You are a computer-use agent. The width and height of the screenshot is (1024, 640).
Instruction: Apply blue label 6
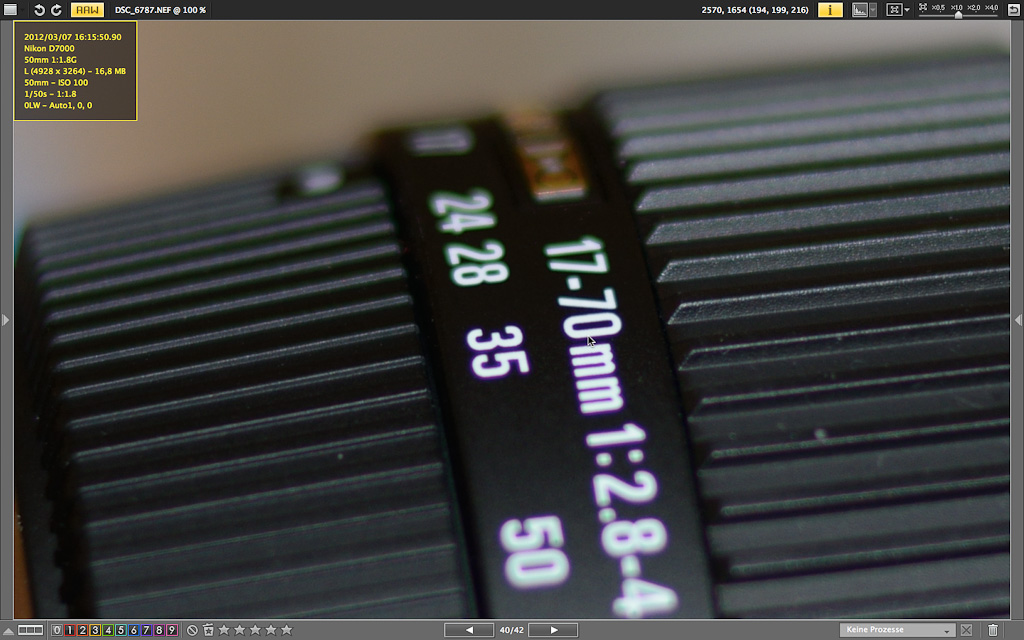pyautogui.click(x=133, y=630)
